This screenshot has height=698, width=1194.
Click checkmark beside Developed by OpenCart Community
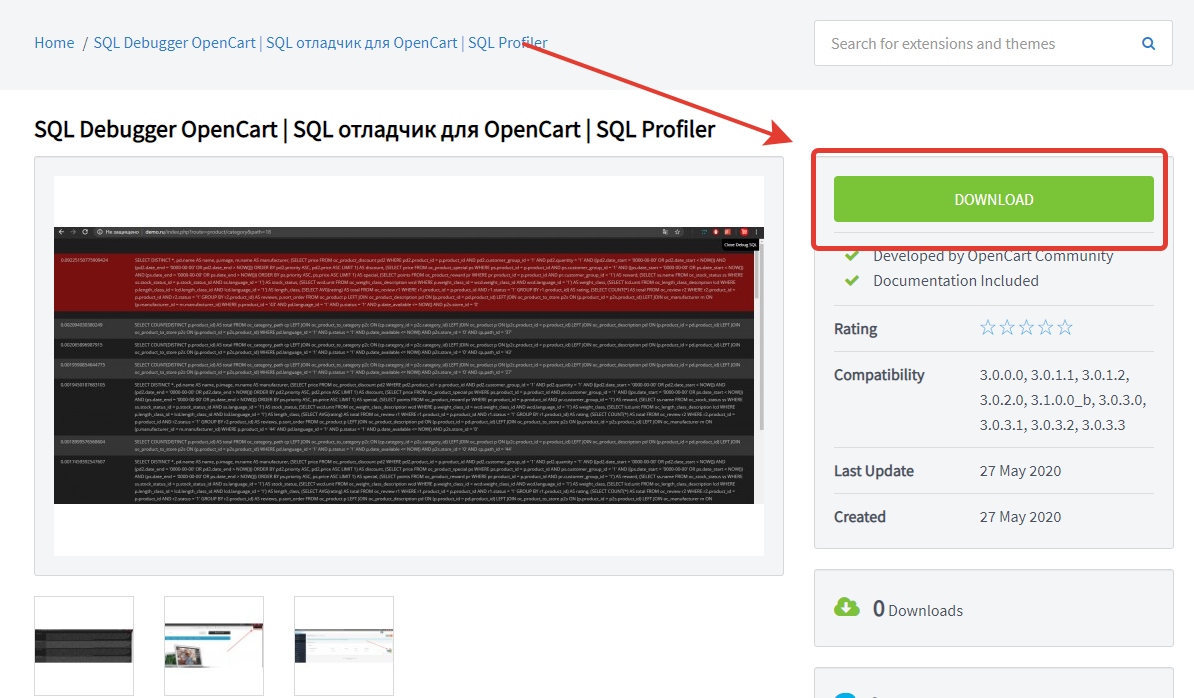(852, 256)
